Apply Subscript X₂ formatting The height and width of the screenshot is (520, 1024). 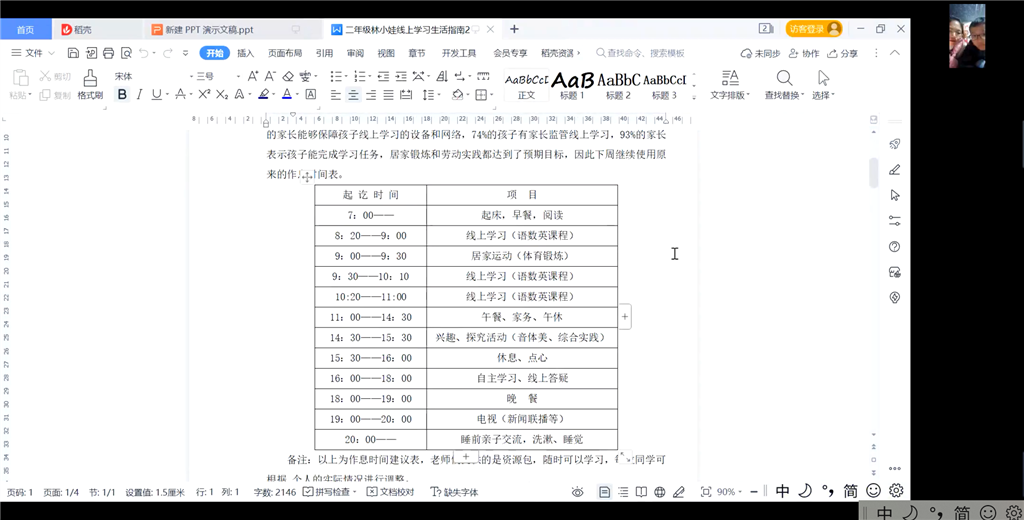[222, 95]
